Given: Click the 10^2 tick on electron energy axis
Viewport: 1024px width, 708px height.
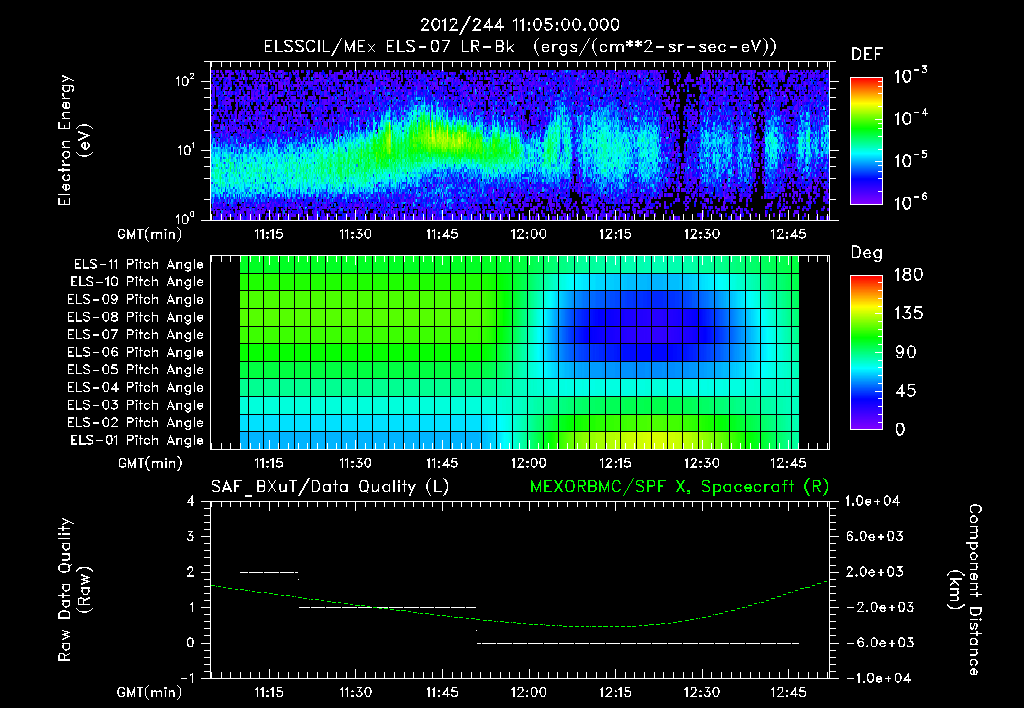Looking at the screenshot, I should (x=185, y=81).
